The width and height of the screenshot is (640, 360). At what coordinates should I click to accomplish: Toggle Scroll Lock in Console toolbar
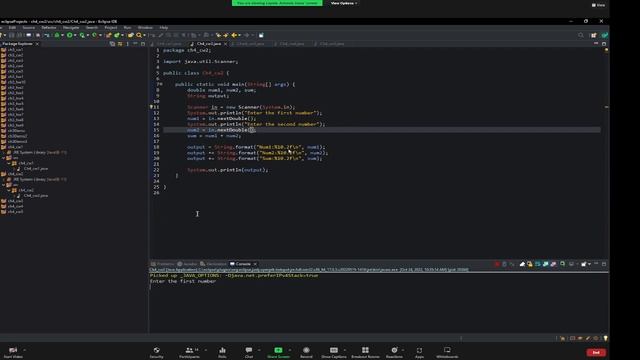click(x=530, y=264)
